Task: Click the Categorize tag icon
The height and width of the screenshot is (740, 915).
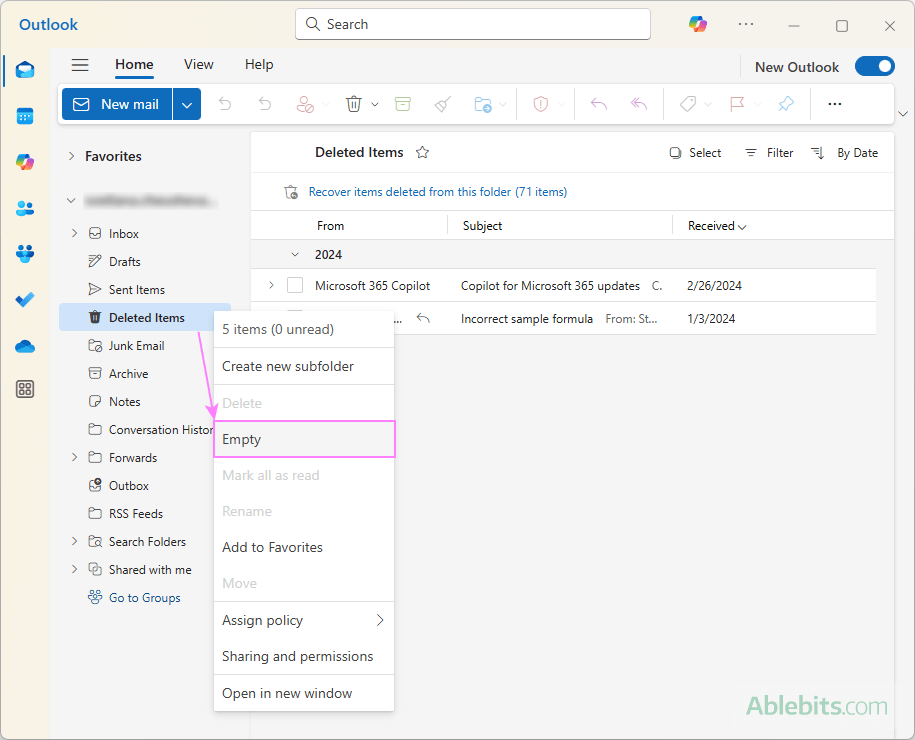Action: point(688,104)
